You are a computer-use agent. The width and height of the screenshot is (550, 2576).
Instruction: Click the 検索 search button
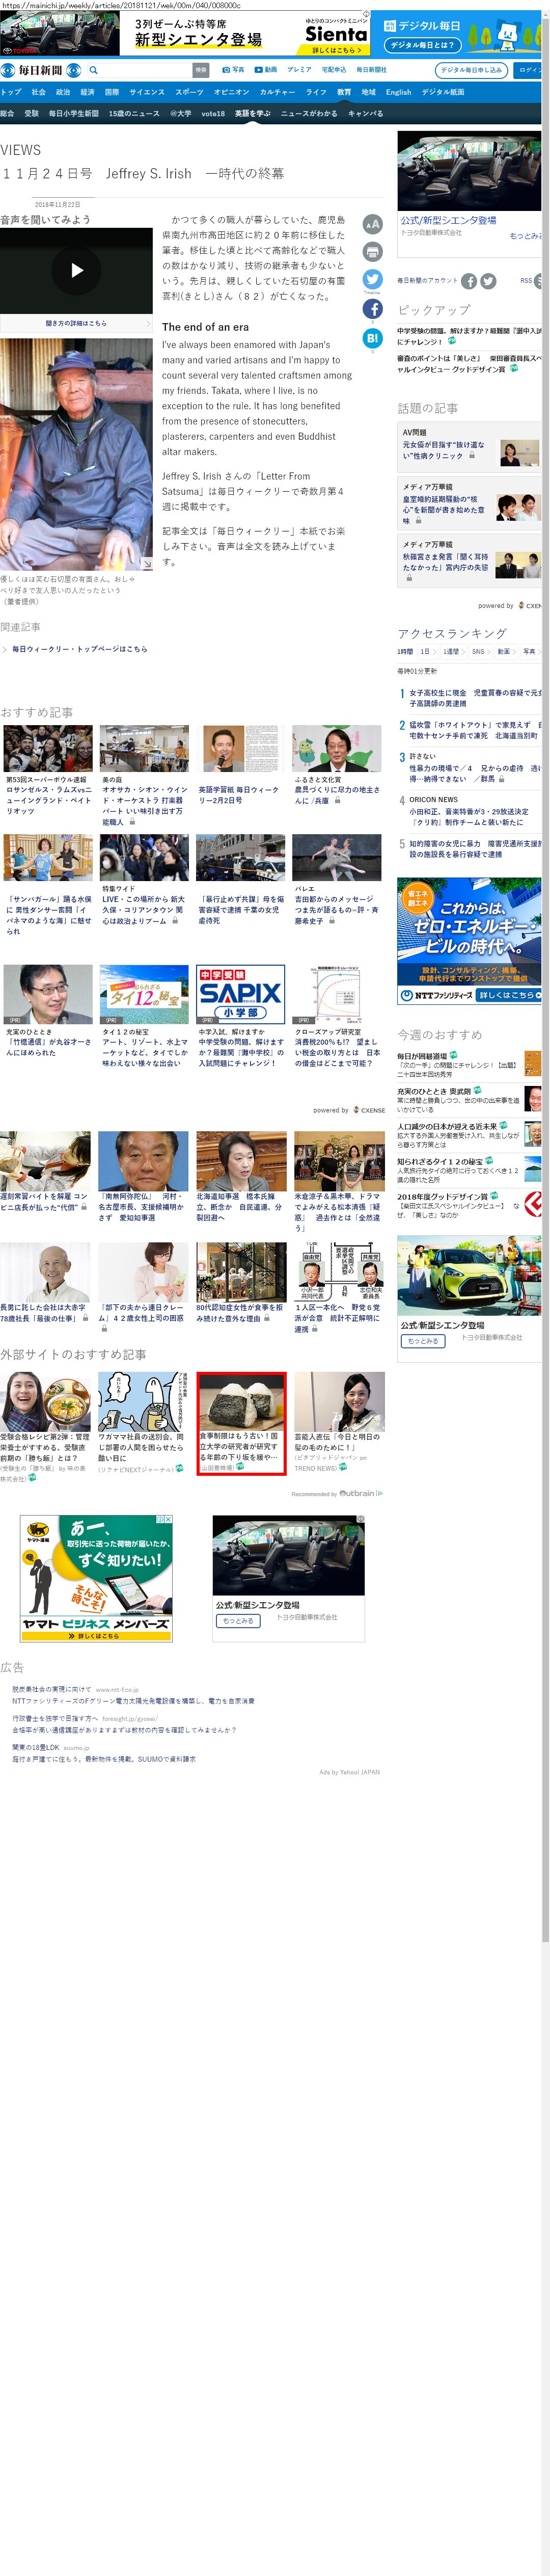click(201, 70)
